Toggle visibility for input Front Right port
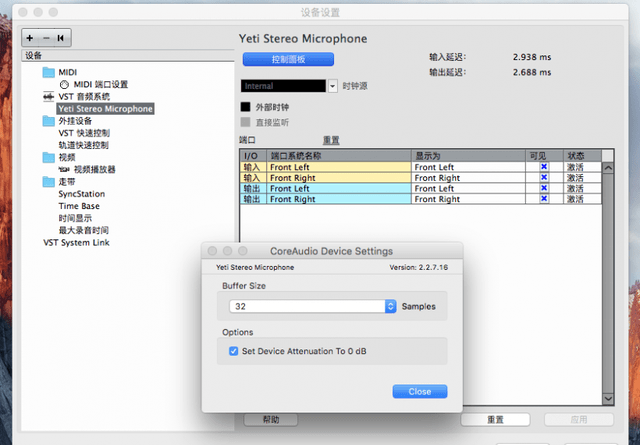 pos(544,177)
